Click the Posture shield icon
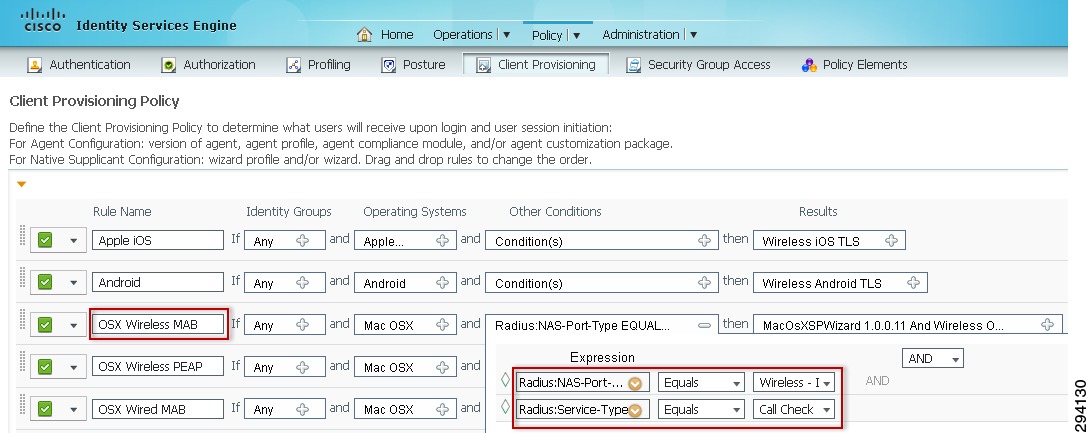This screenshot has width=1087, height=433. 389,65
